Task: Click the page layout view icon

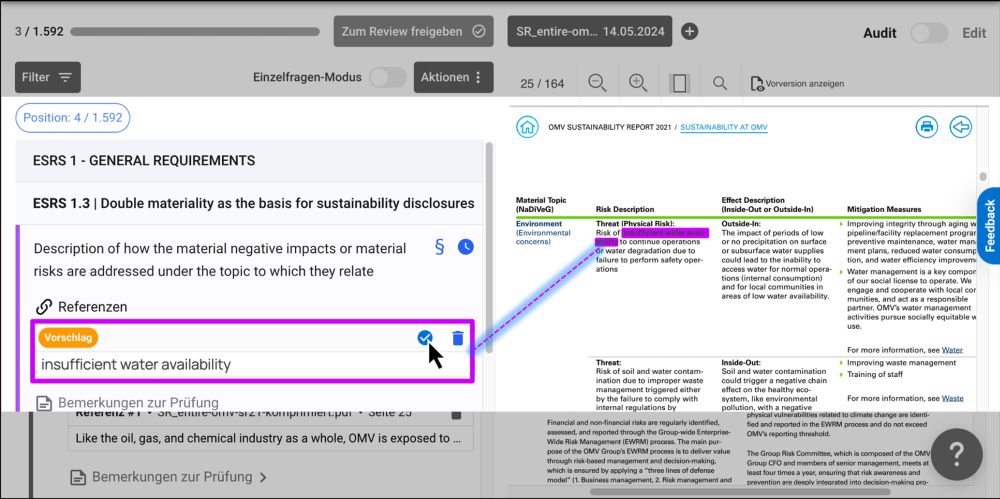Action: pos(679,83)
